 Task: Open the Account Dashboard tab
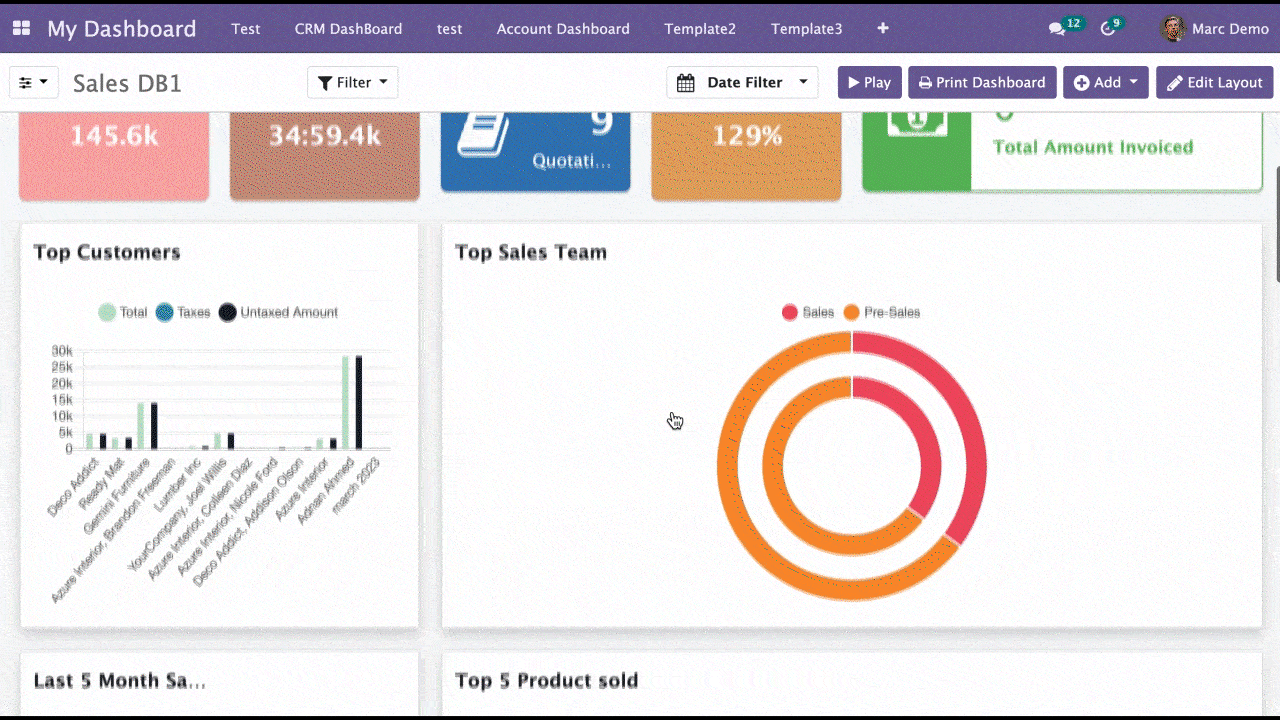[x=563, y=29]
